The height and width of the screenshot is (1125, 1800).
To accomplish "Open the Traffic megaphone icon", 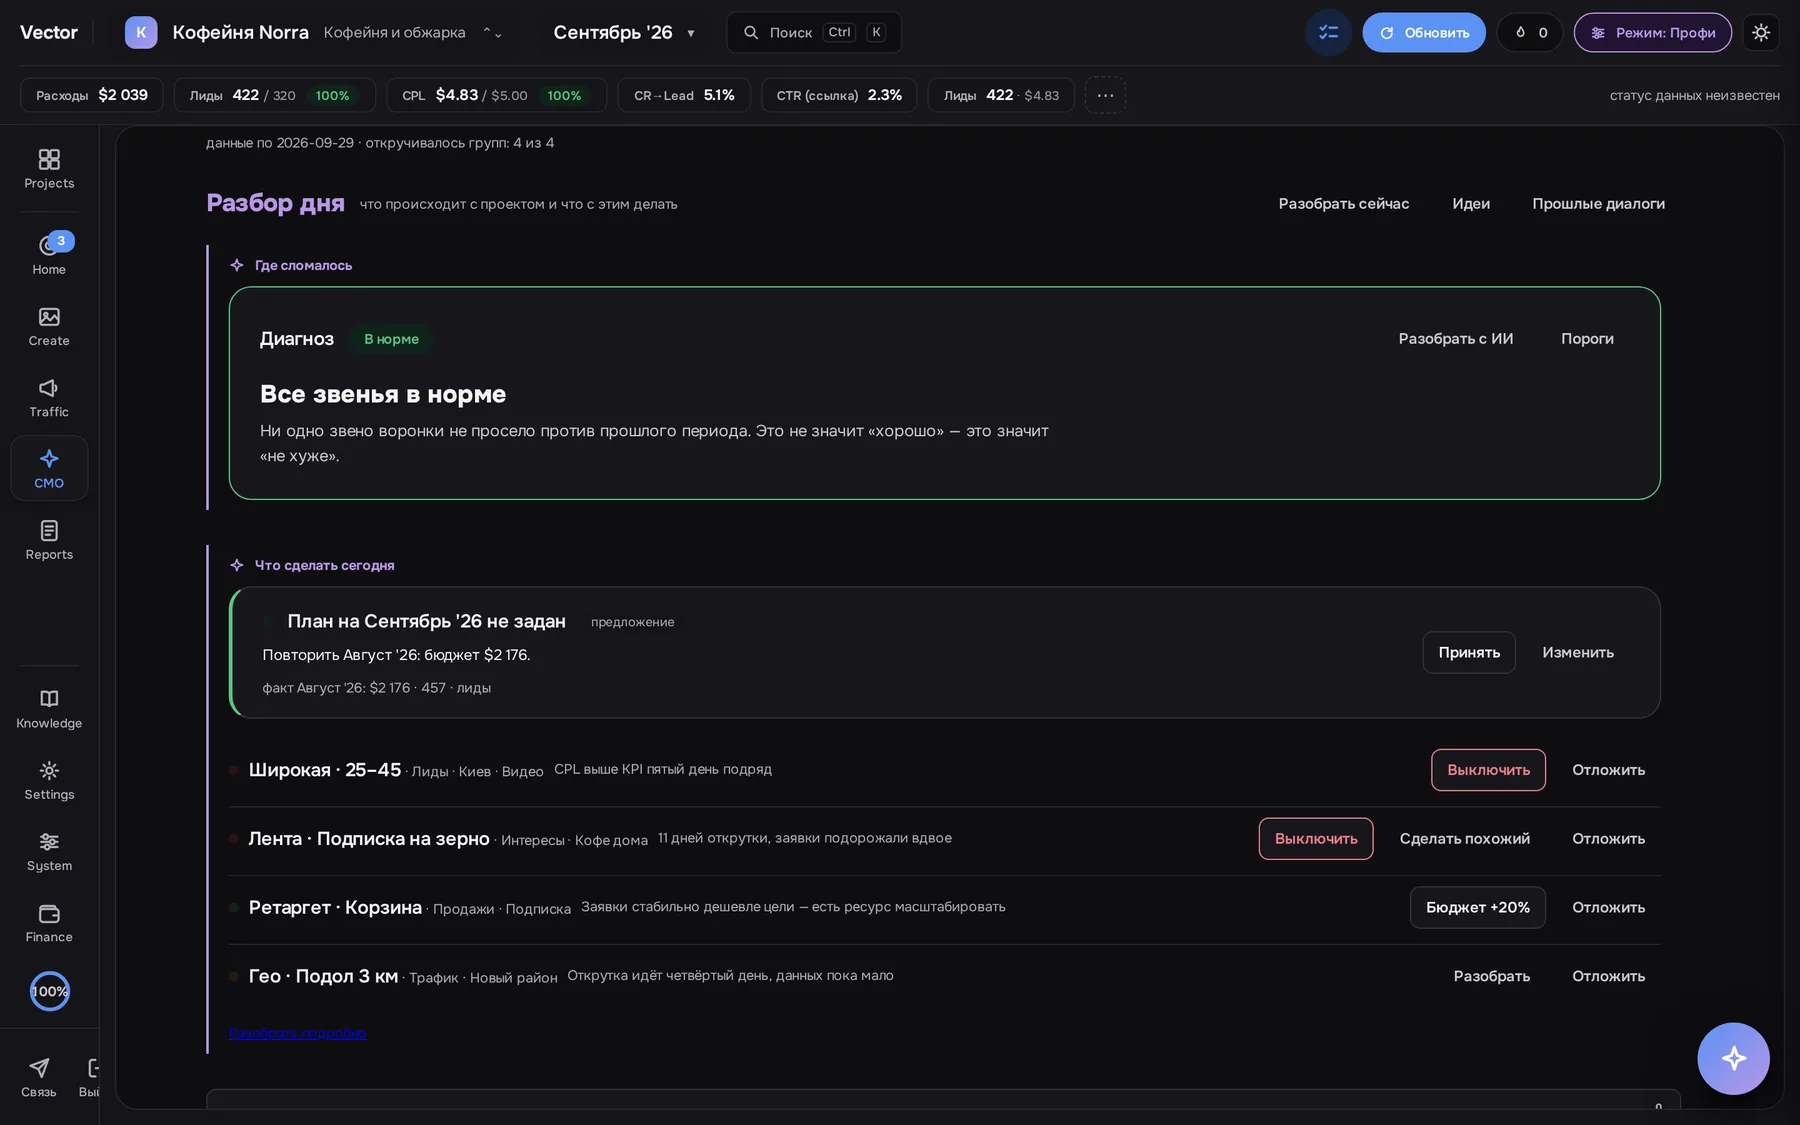I will [49, 397].
